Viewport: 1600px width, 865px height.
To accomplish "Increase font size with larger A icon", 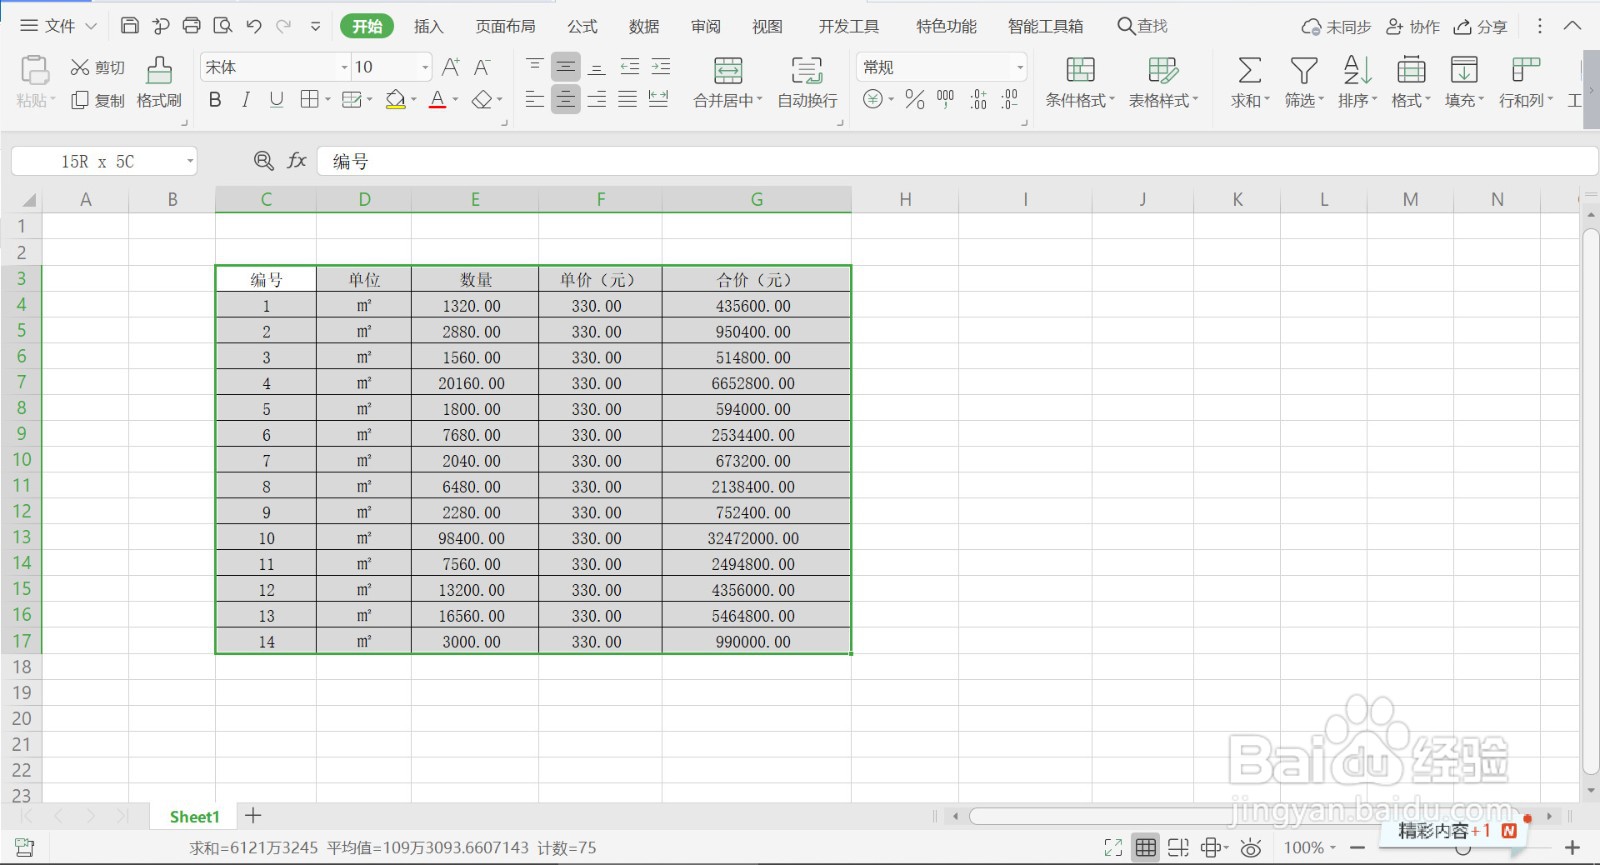I will click(451, 67).
